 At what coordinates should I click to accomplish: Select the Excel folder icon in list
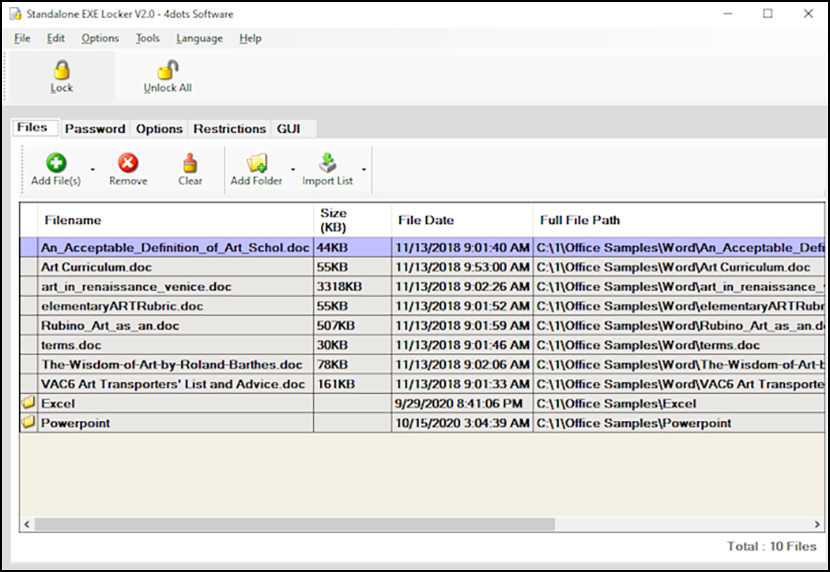pos(29,403)
